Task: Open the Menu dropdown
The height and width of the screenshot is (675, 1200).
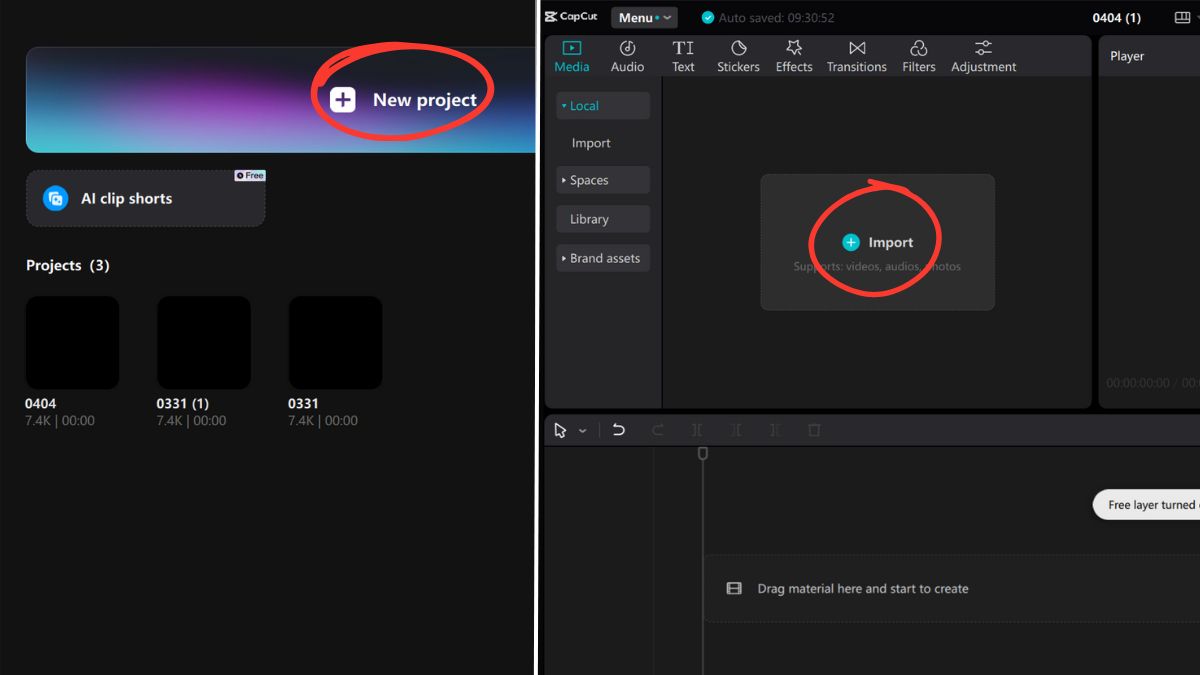Action: pyautogui.click(x=642, y=18)
